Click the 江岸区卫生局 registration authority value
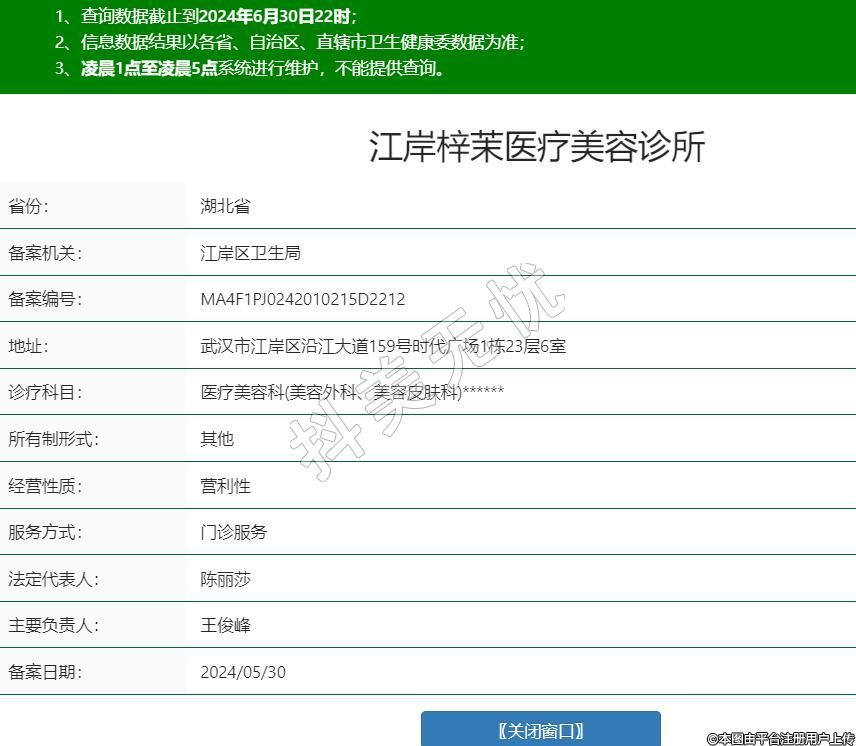Viewport: 856px width, 746px height. coord(250,253)
